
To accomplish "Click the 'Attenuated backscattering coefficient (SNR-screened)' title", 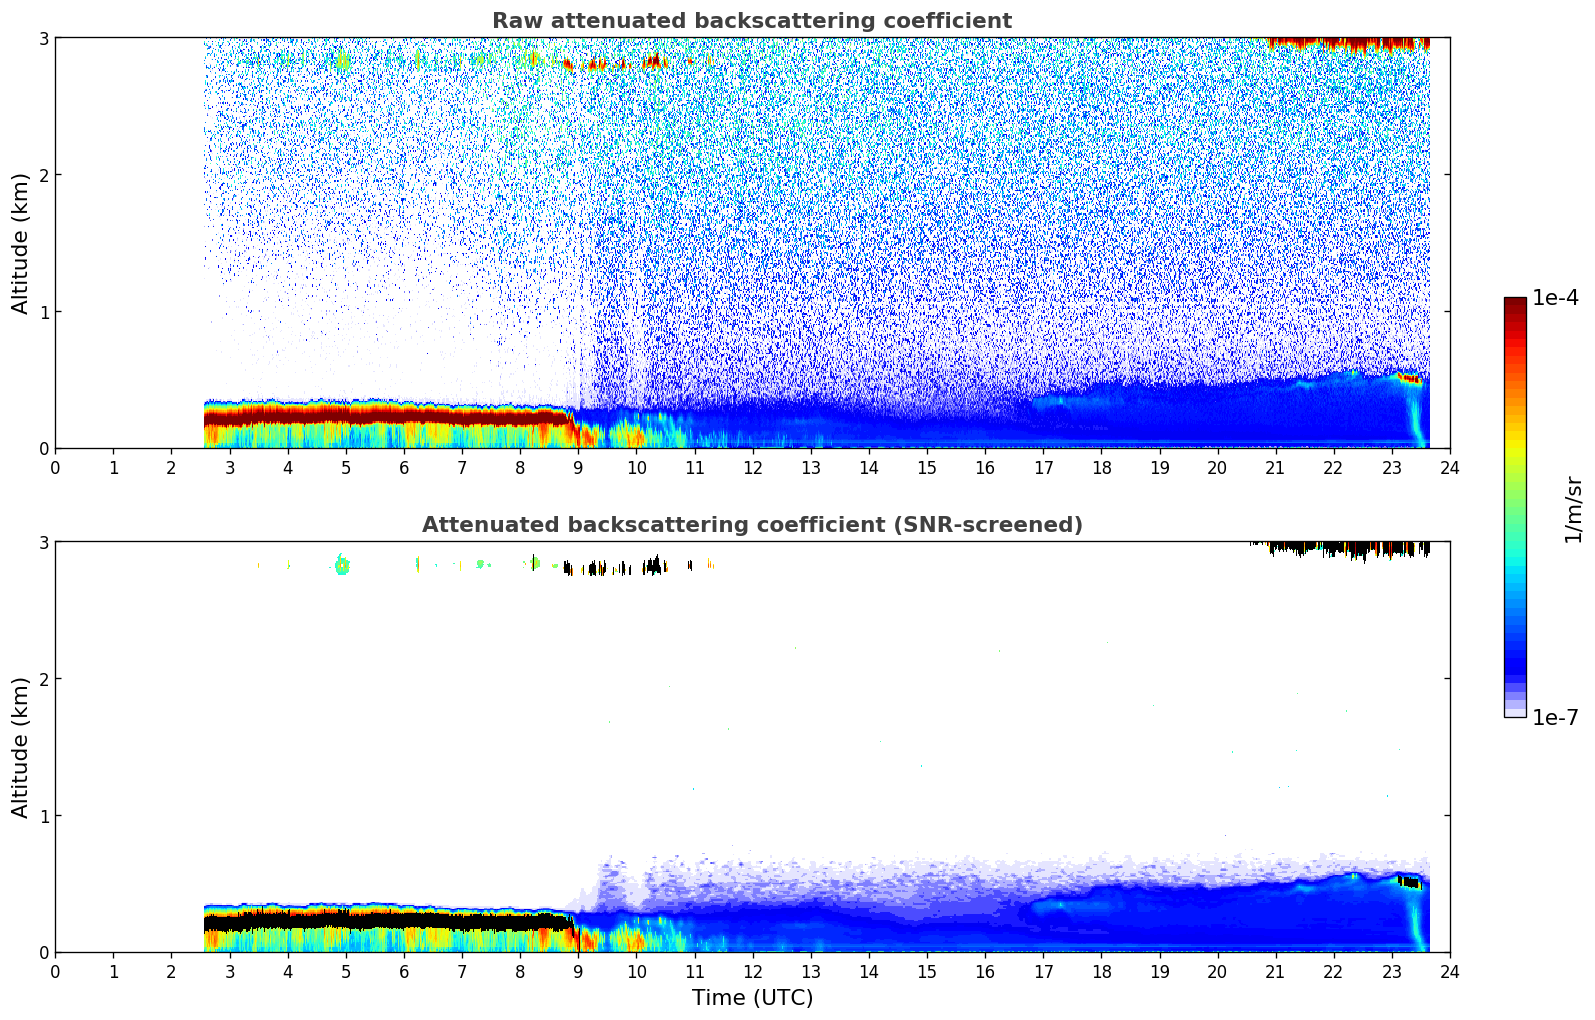I will (x=751, y=525).
